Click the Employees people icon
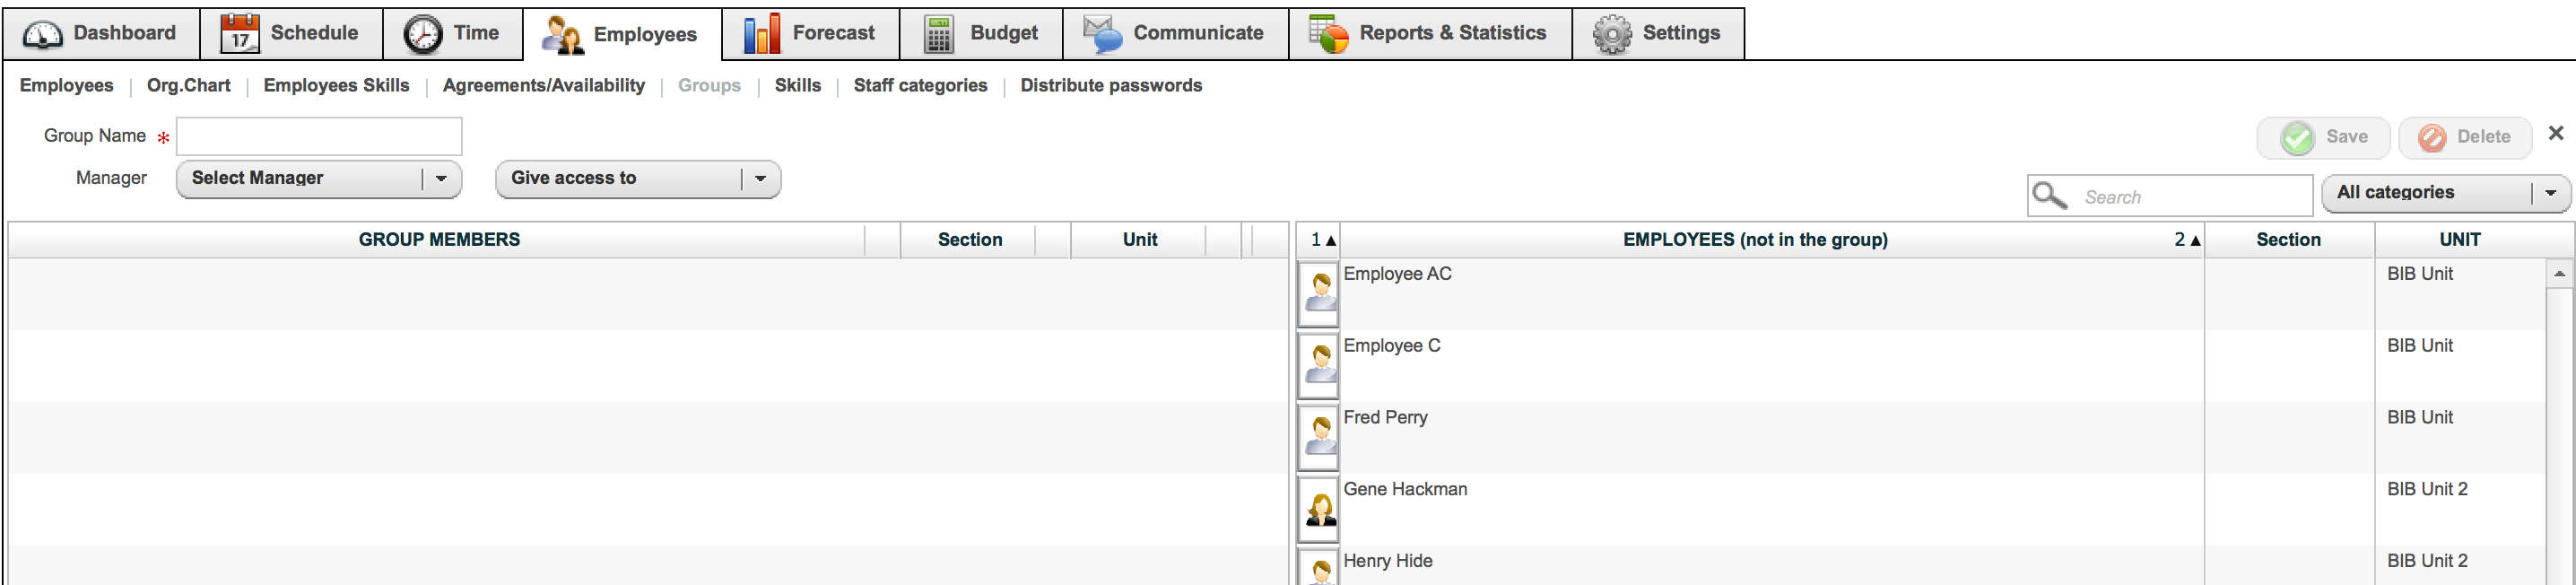2576x585 pixels. click(x=562, y=35)
